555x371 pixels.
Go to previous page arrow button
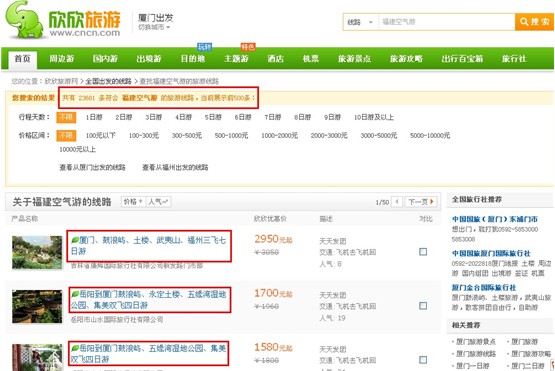[397, 202]
